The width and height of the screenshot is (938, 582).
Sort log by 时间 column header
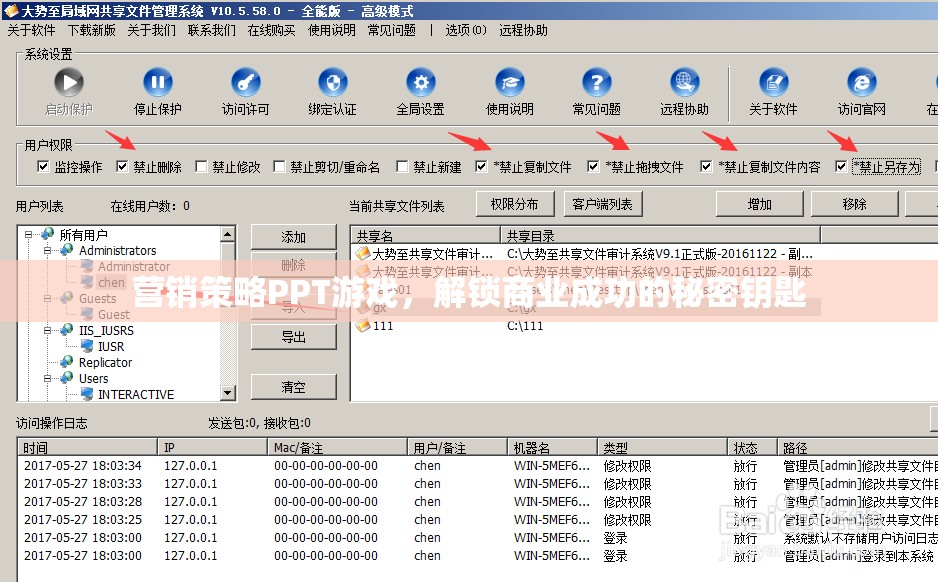click(88, 447)
